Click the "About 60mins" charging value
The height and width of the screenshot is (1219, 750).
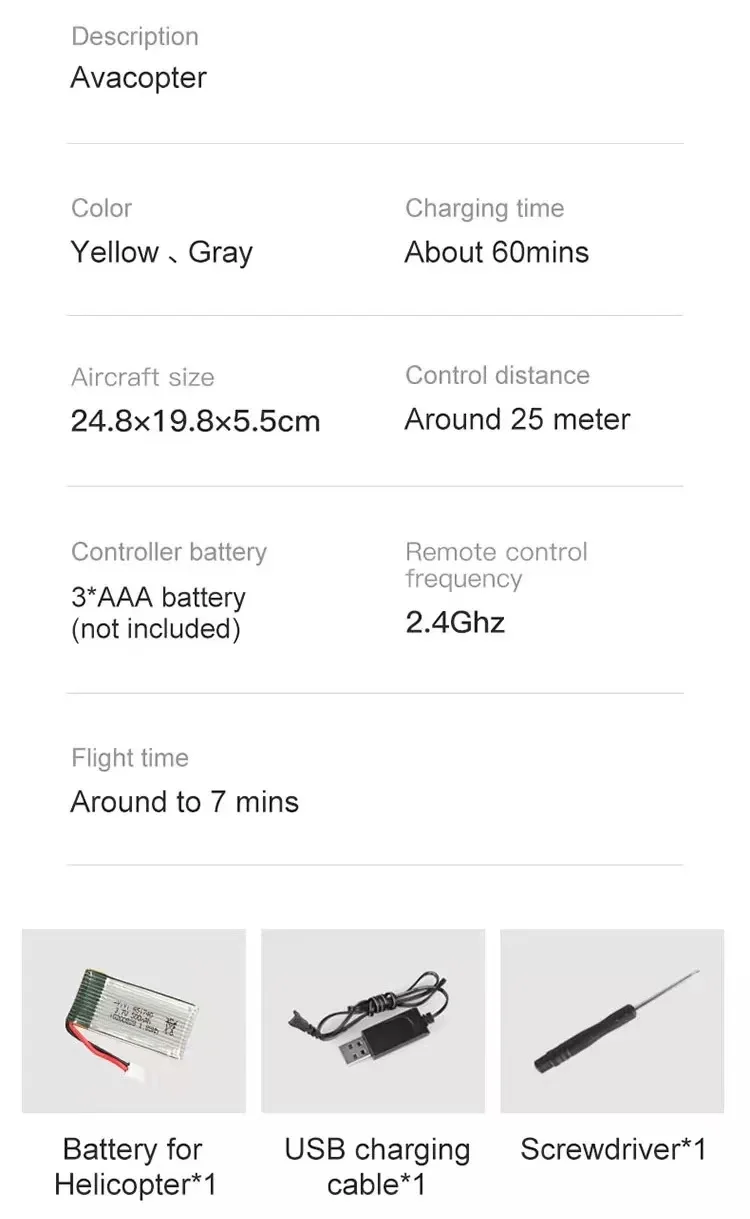point(496,252)
